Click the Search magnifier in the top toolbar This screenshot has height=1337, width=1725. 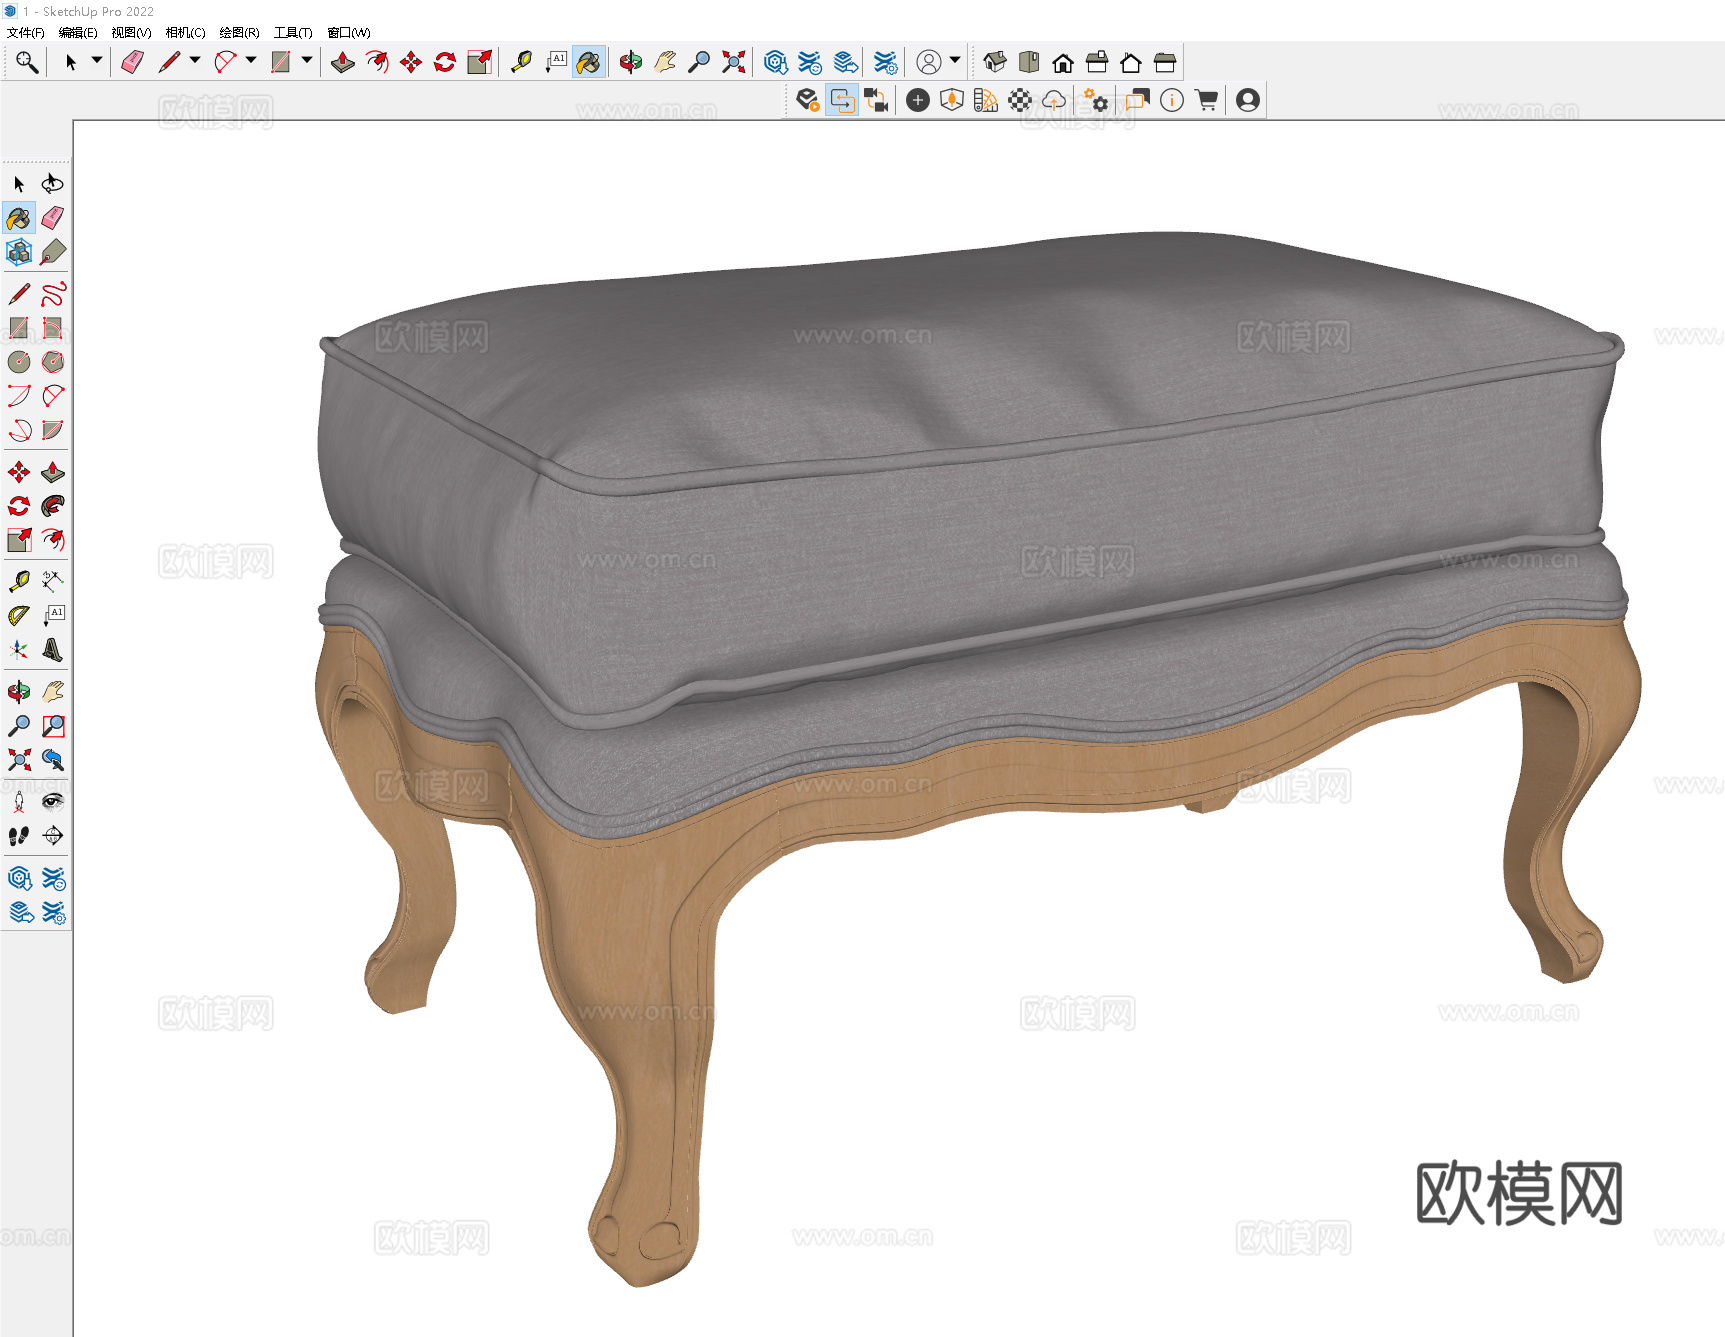coord(27,62)
